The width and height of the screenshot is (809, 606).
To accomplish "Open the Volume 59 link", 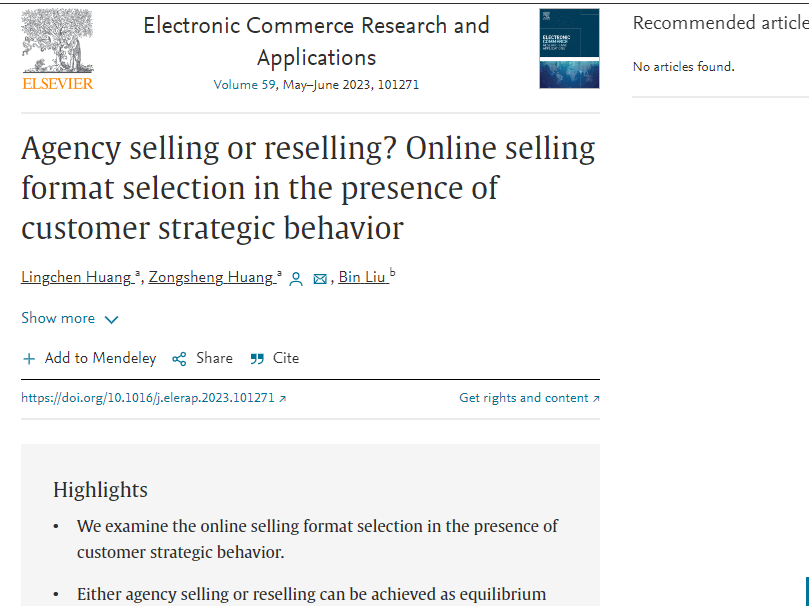I will click(x=245, y=85).
